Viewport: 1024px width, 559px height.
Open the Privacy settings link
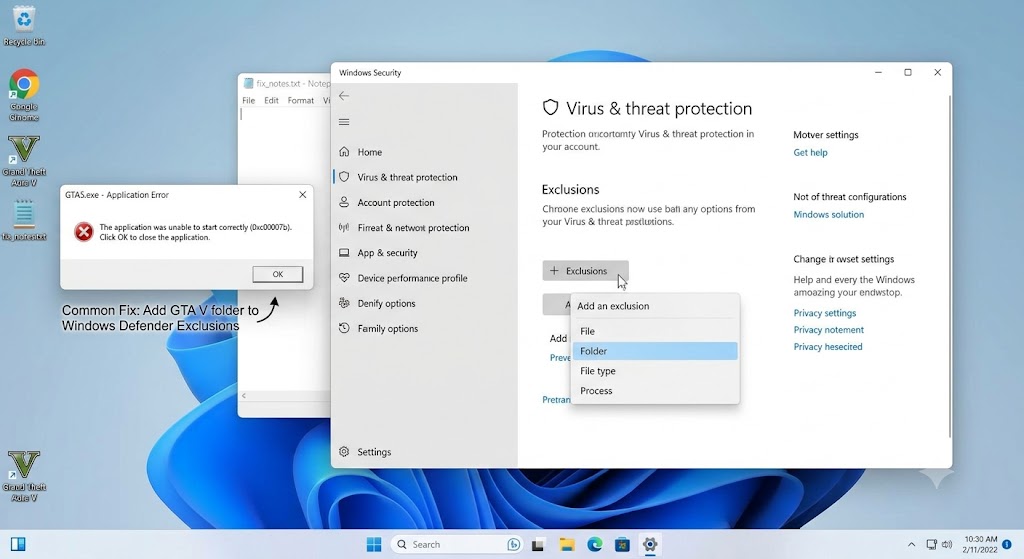(824, 313)
